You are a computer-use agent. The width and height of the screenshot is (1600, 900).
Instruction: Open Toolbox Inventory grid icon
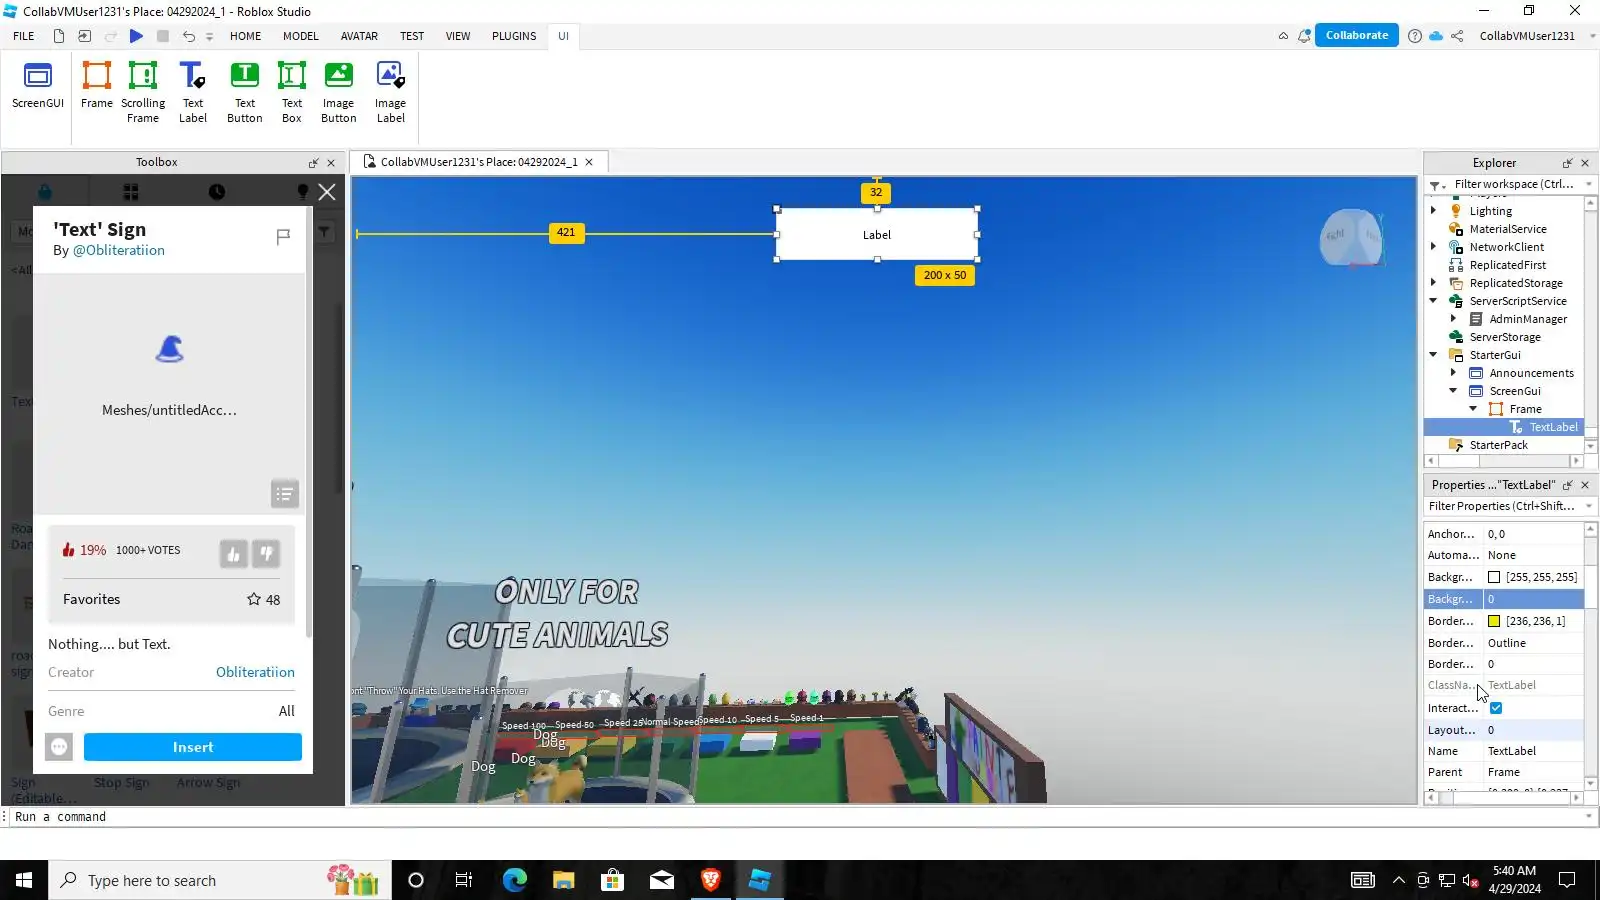click(x=131, y=192)
